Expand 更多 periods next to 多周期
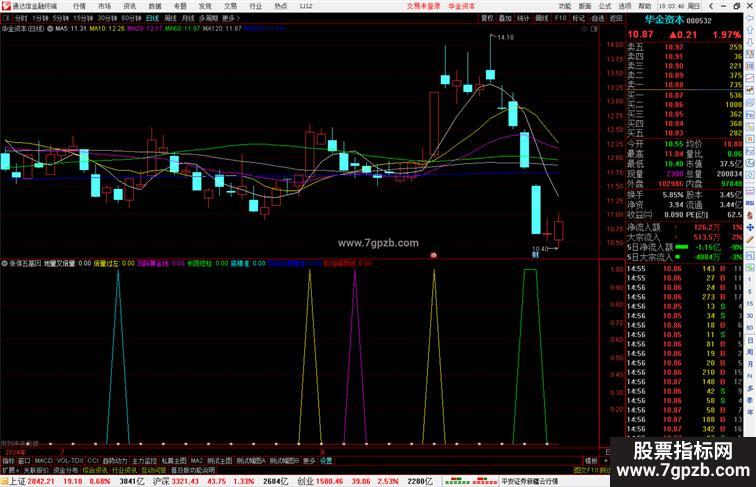Image resolution: width=756 pixels, height=487 pixels. click(230, 18)
